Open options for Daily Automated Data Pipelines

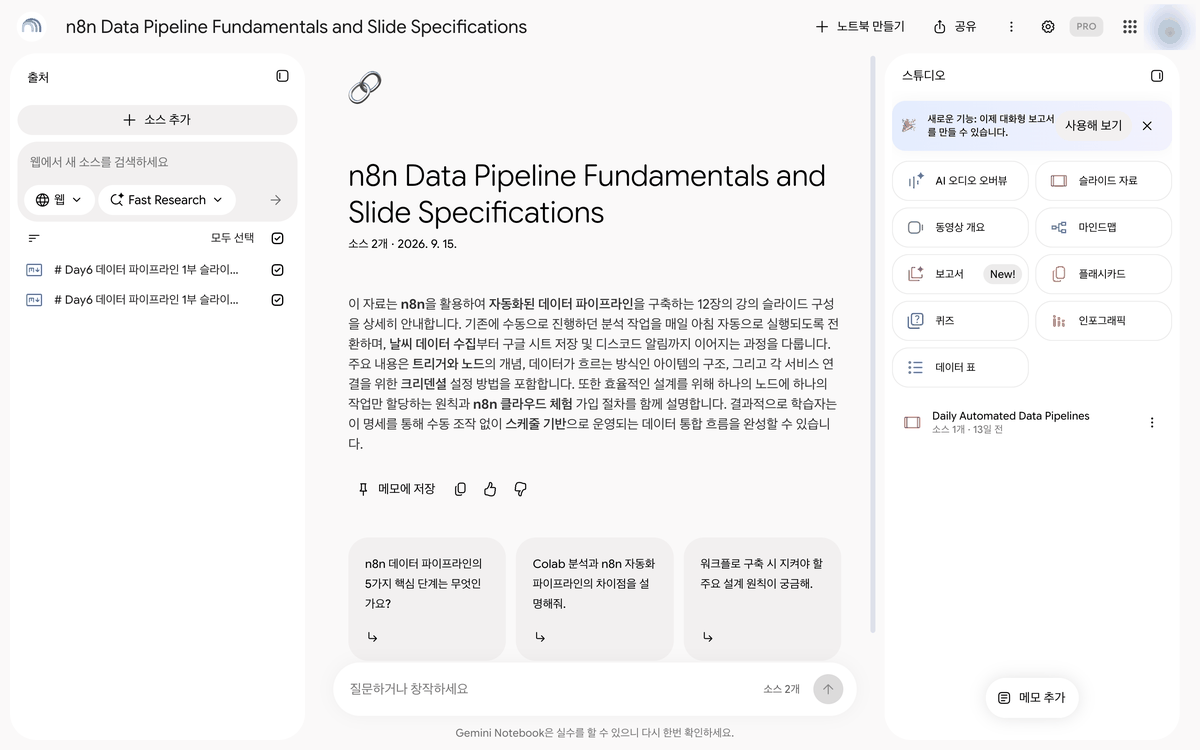(x=1152, y=423)
